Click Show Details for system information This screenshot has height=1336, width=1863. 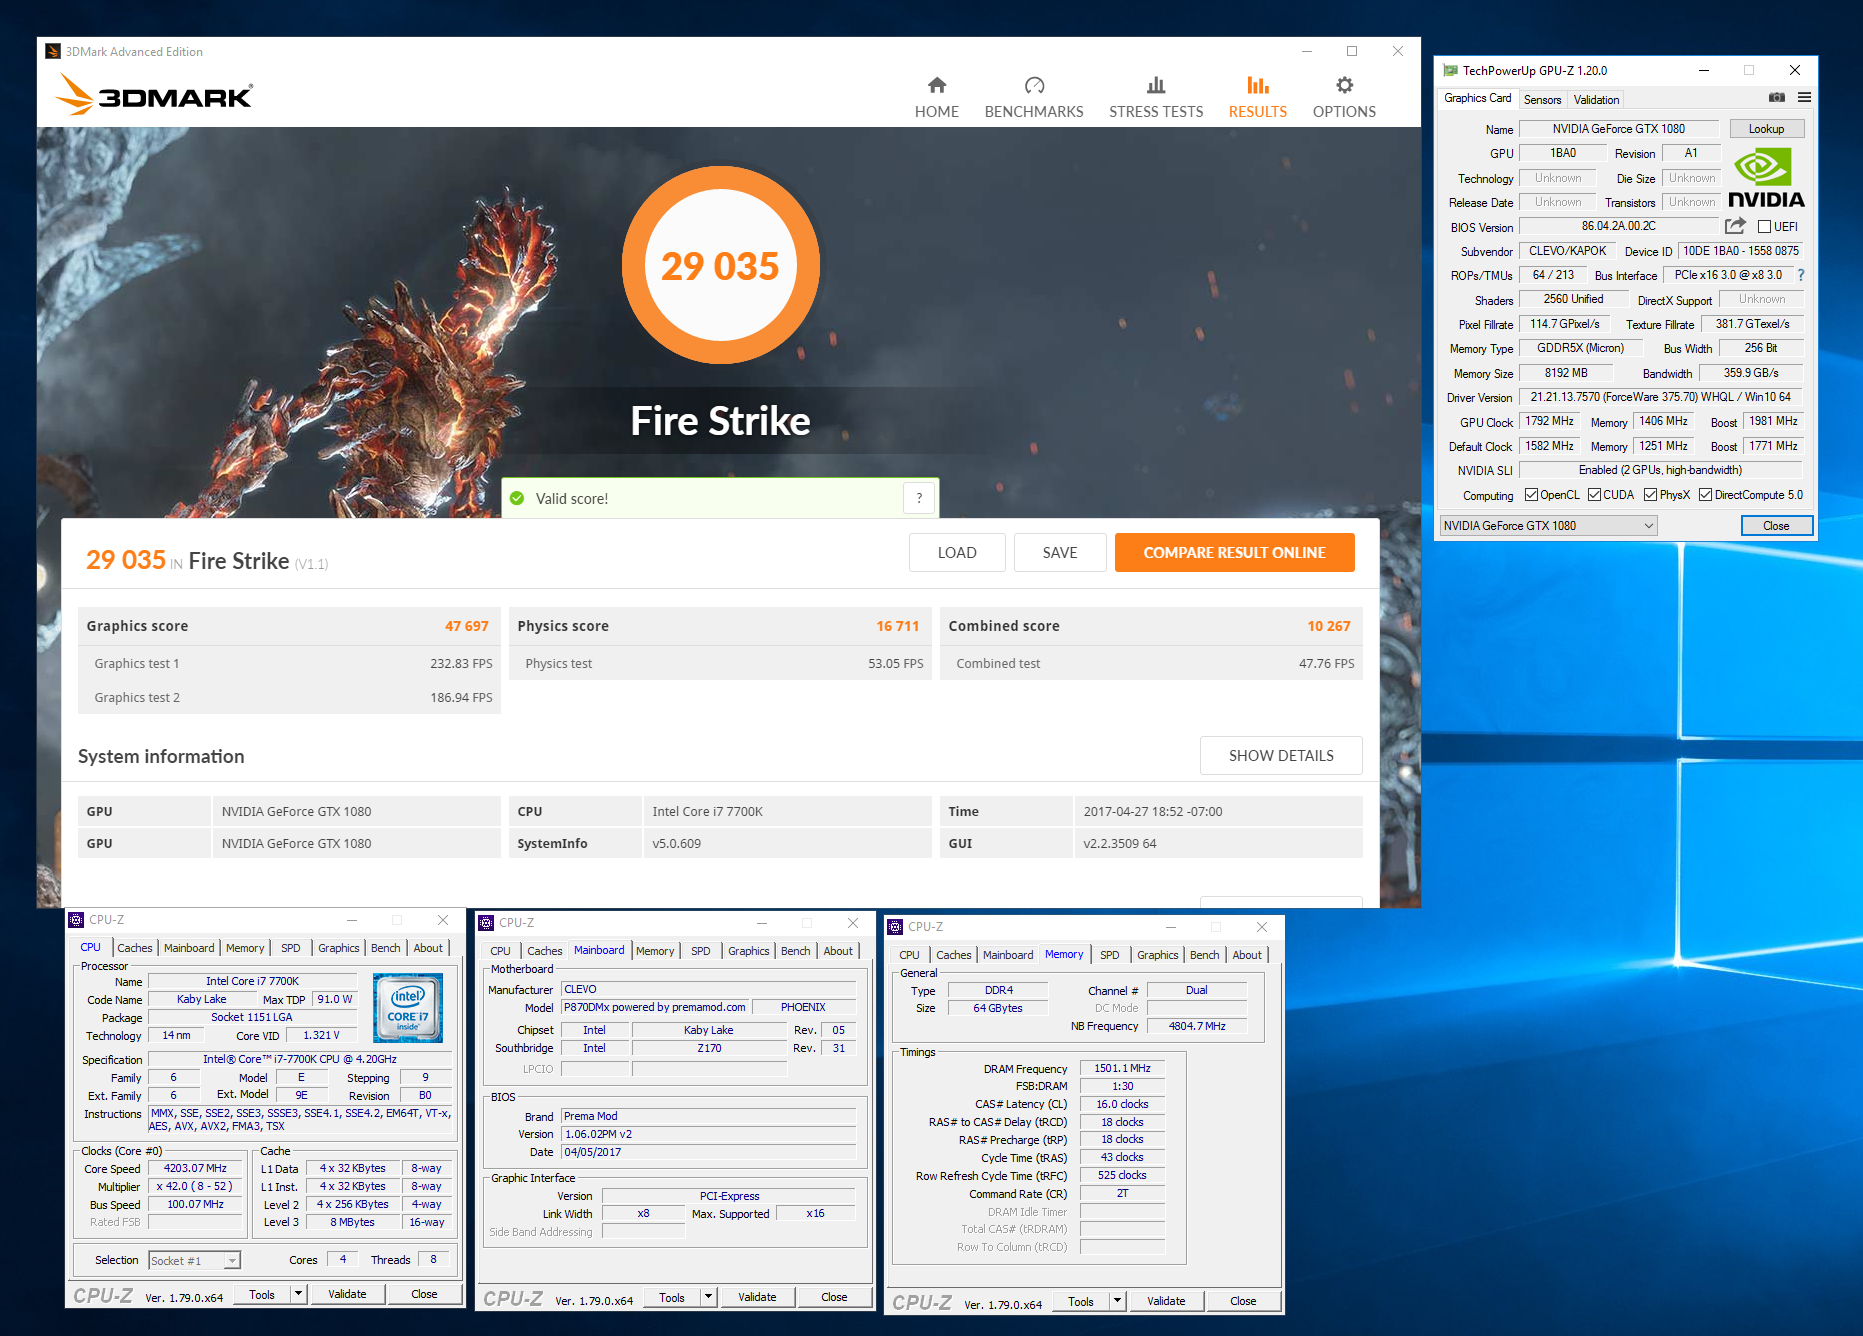[1281, 756]
